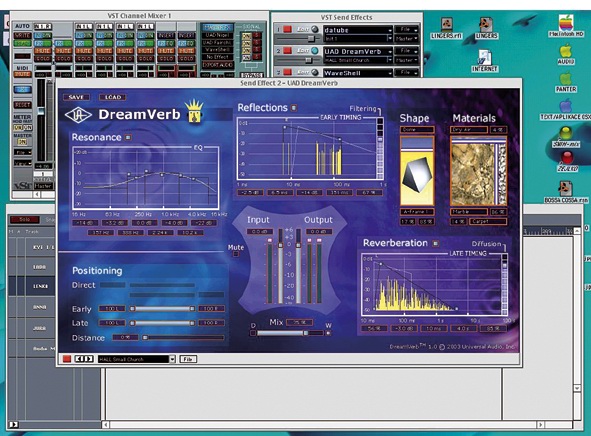Click the preset previous/next arrows in DreamVerb footer
Viewport: 591px width, 436px height.
[84, 359]
